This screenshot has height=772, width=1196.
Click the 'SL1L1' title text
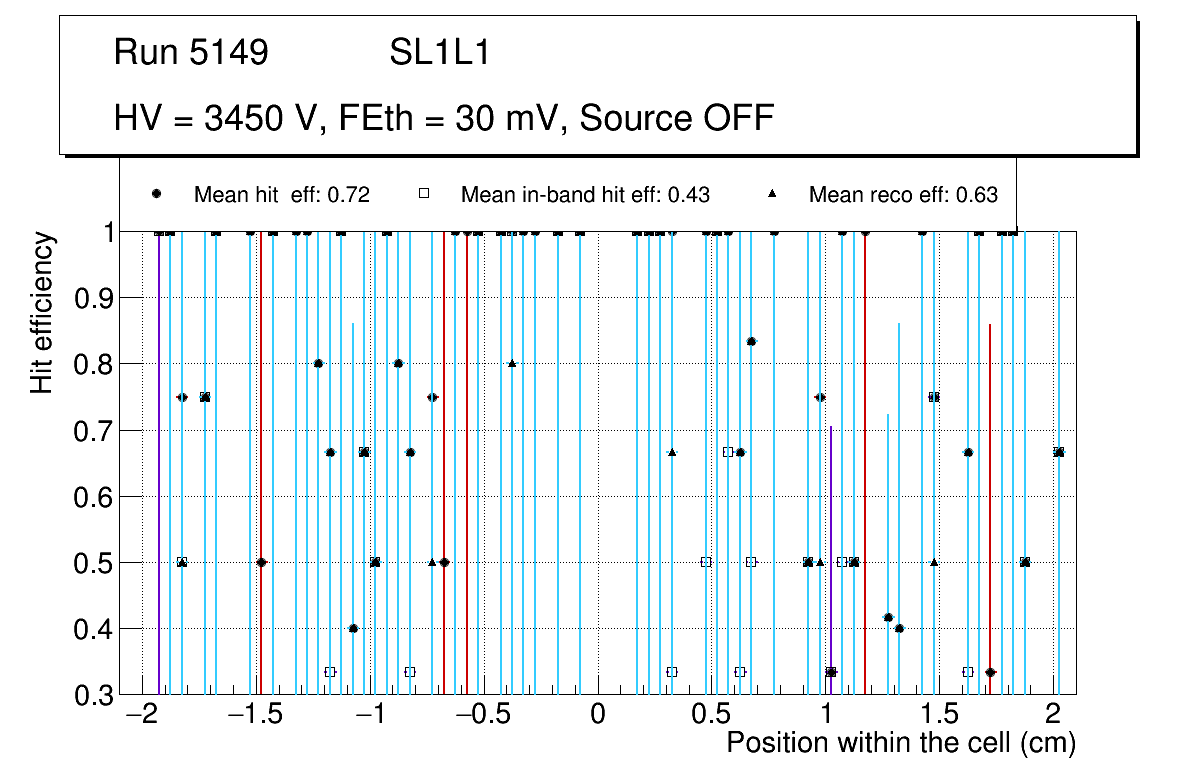439,53
